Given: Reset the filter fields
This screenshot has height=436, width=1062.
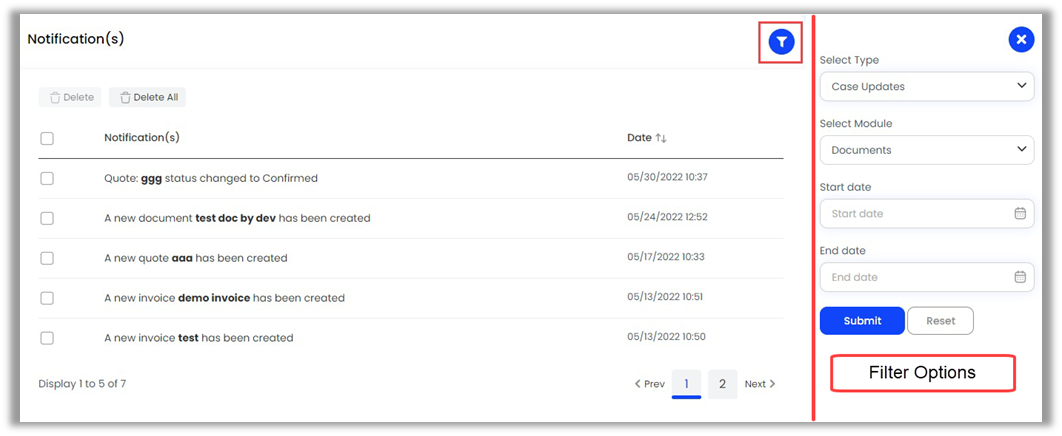Looking at the screenshot, I should [940, 321].
